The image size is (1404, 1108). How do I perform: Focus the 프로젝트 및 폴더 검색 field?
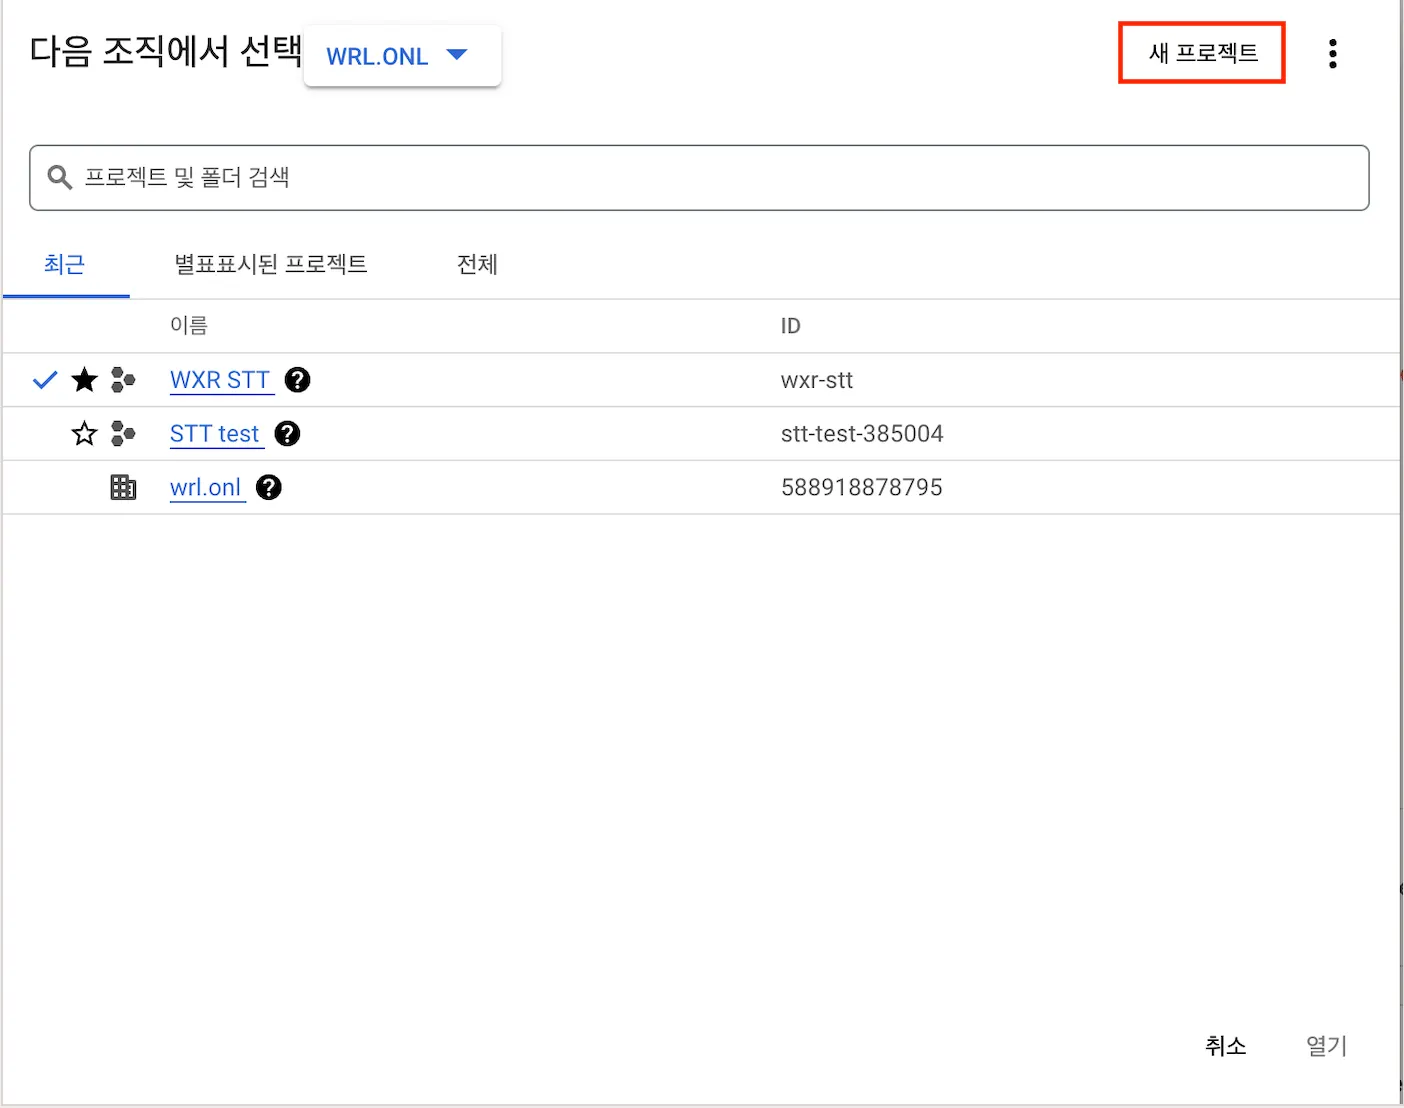(x=699, y=178)
